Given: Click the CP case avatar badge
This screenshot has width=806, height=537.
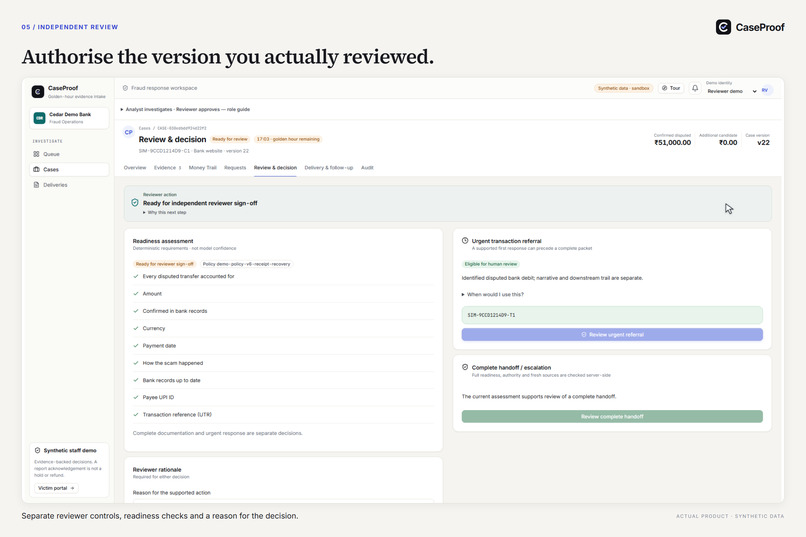Looking at the screenshot, I should [129, 132].
